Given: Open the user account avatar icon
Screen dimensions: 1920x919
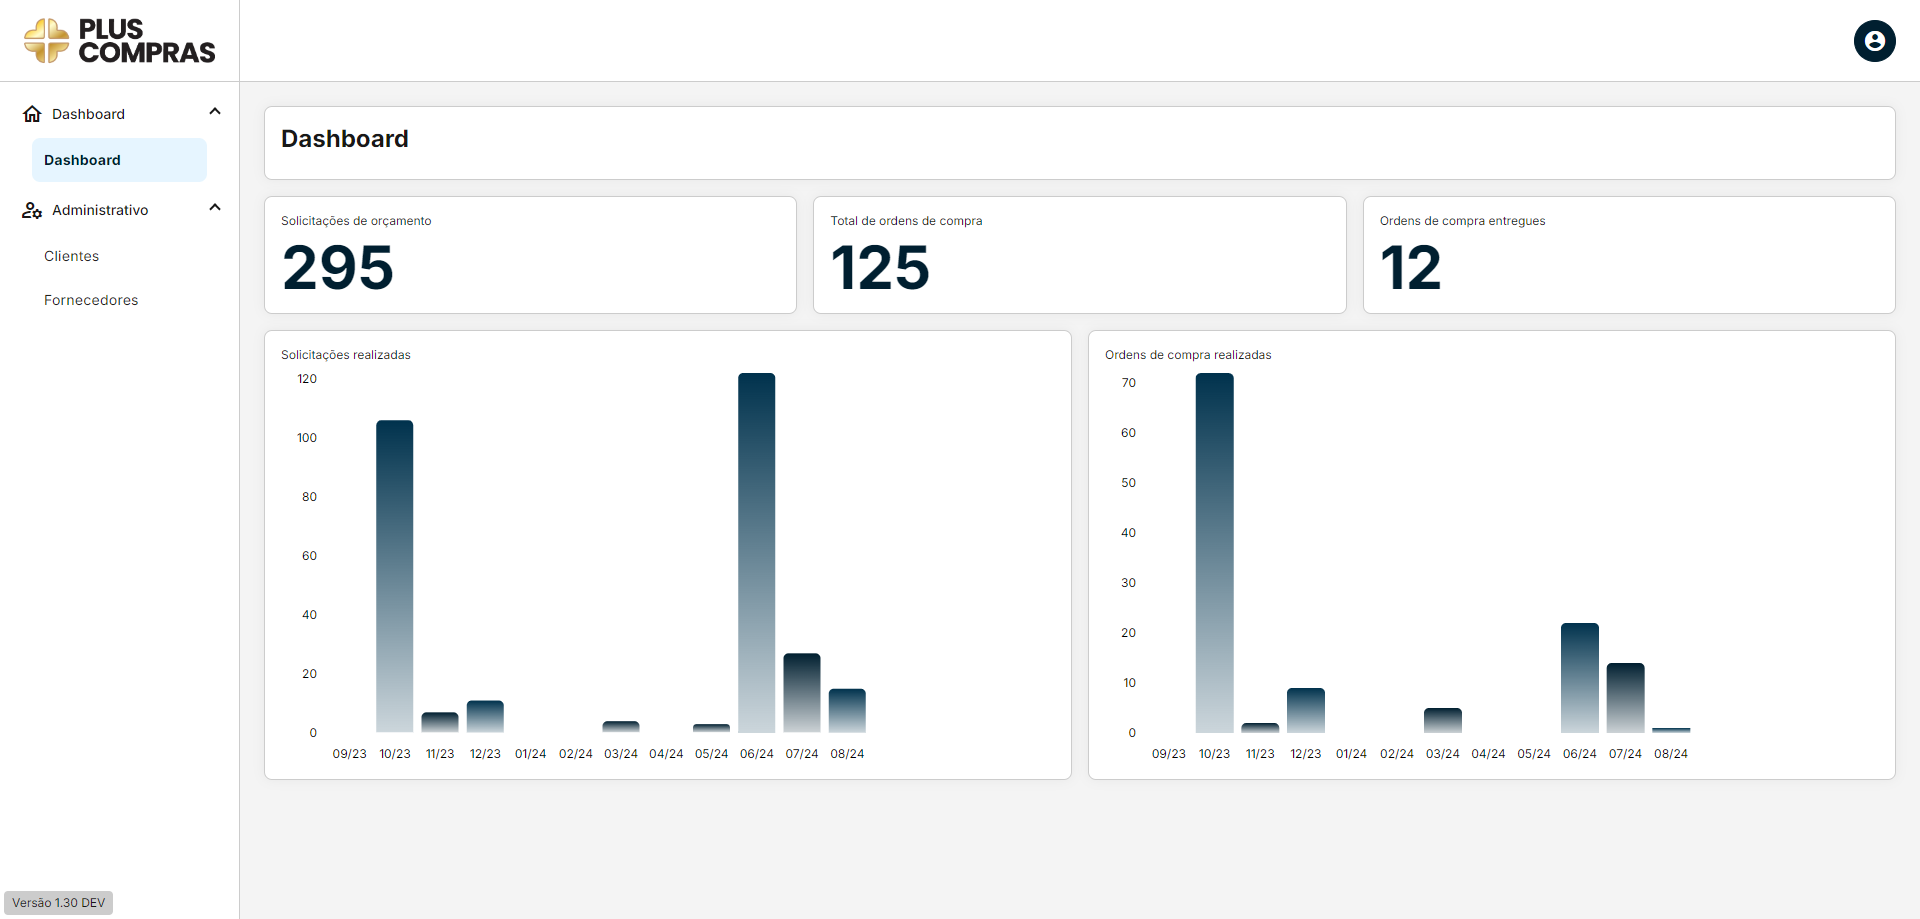Looking at the screenshot, I should [1875, 41].
